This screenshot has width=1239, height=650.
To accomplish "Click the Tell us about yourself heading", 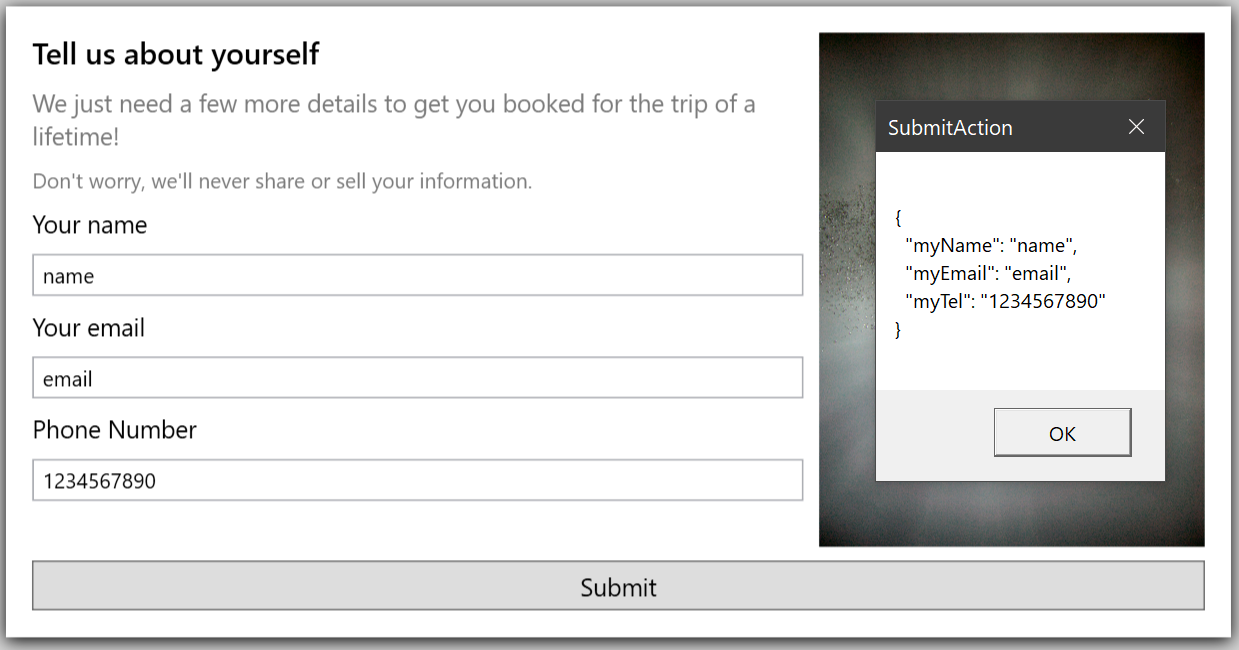I will [176, 54].
